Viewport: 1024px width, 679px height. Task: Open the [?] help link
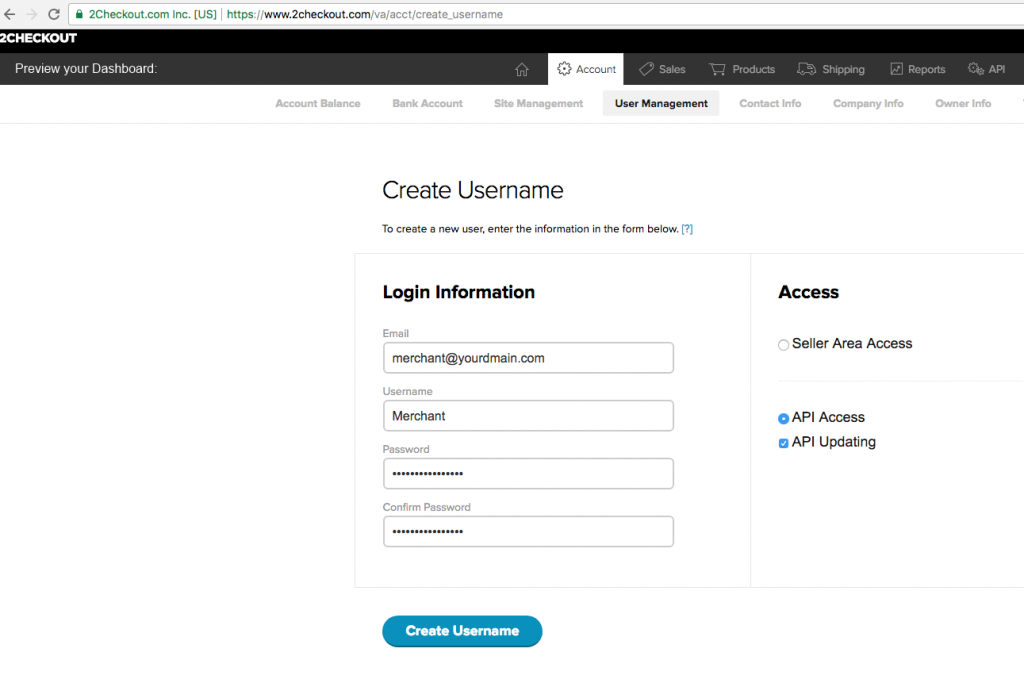(x=687, y=229)
